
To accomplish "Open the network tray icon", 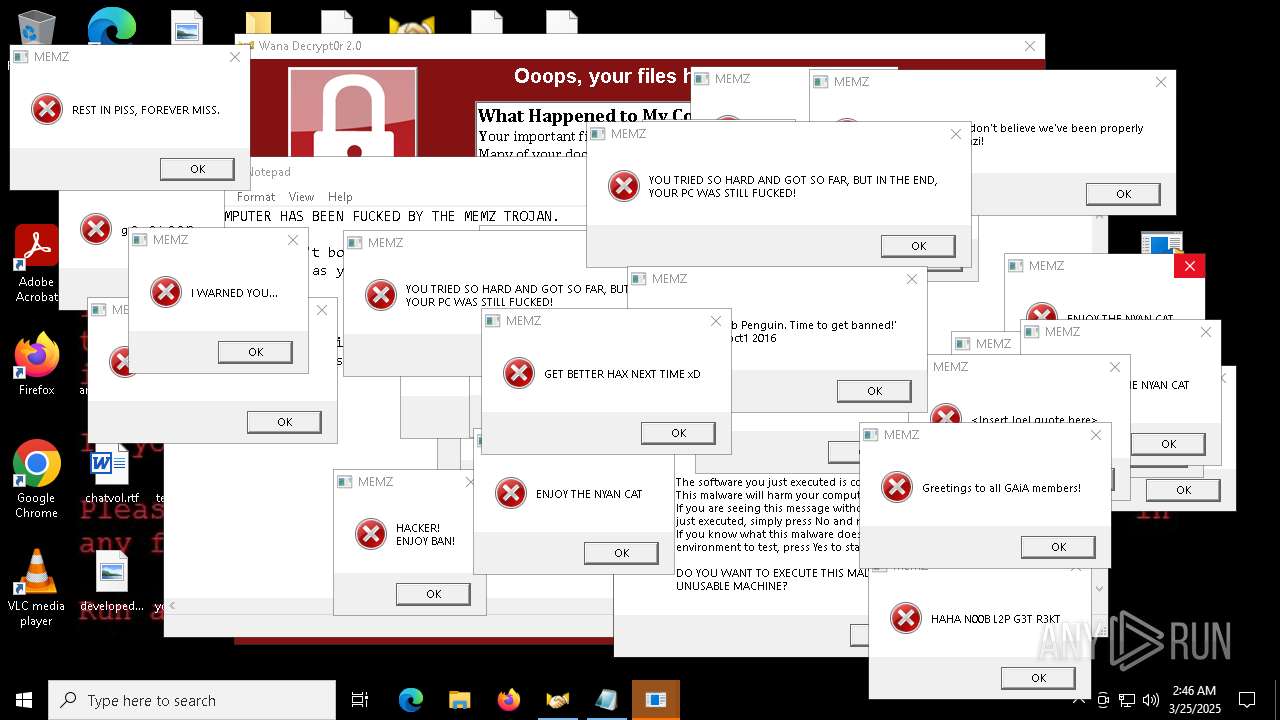I will click(1127, 700).
